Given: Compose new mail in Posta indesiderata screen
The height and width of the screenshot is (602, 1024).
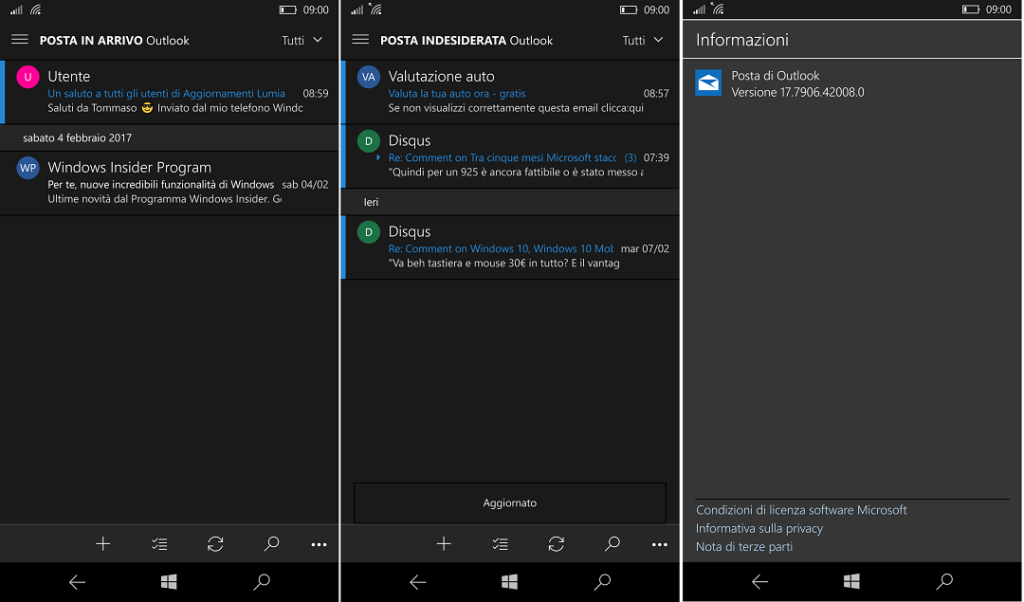Looking at the screenshot, I should coord(443,543).
